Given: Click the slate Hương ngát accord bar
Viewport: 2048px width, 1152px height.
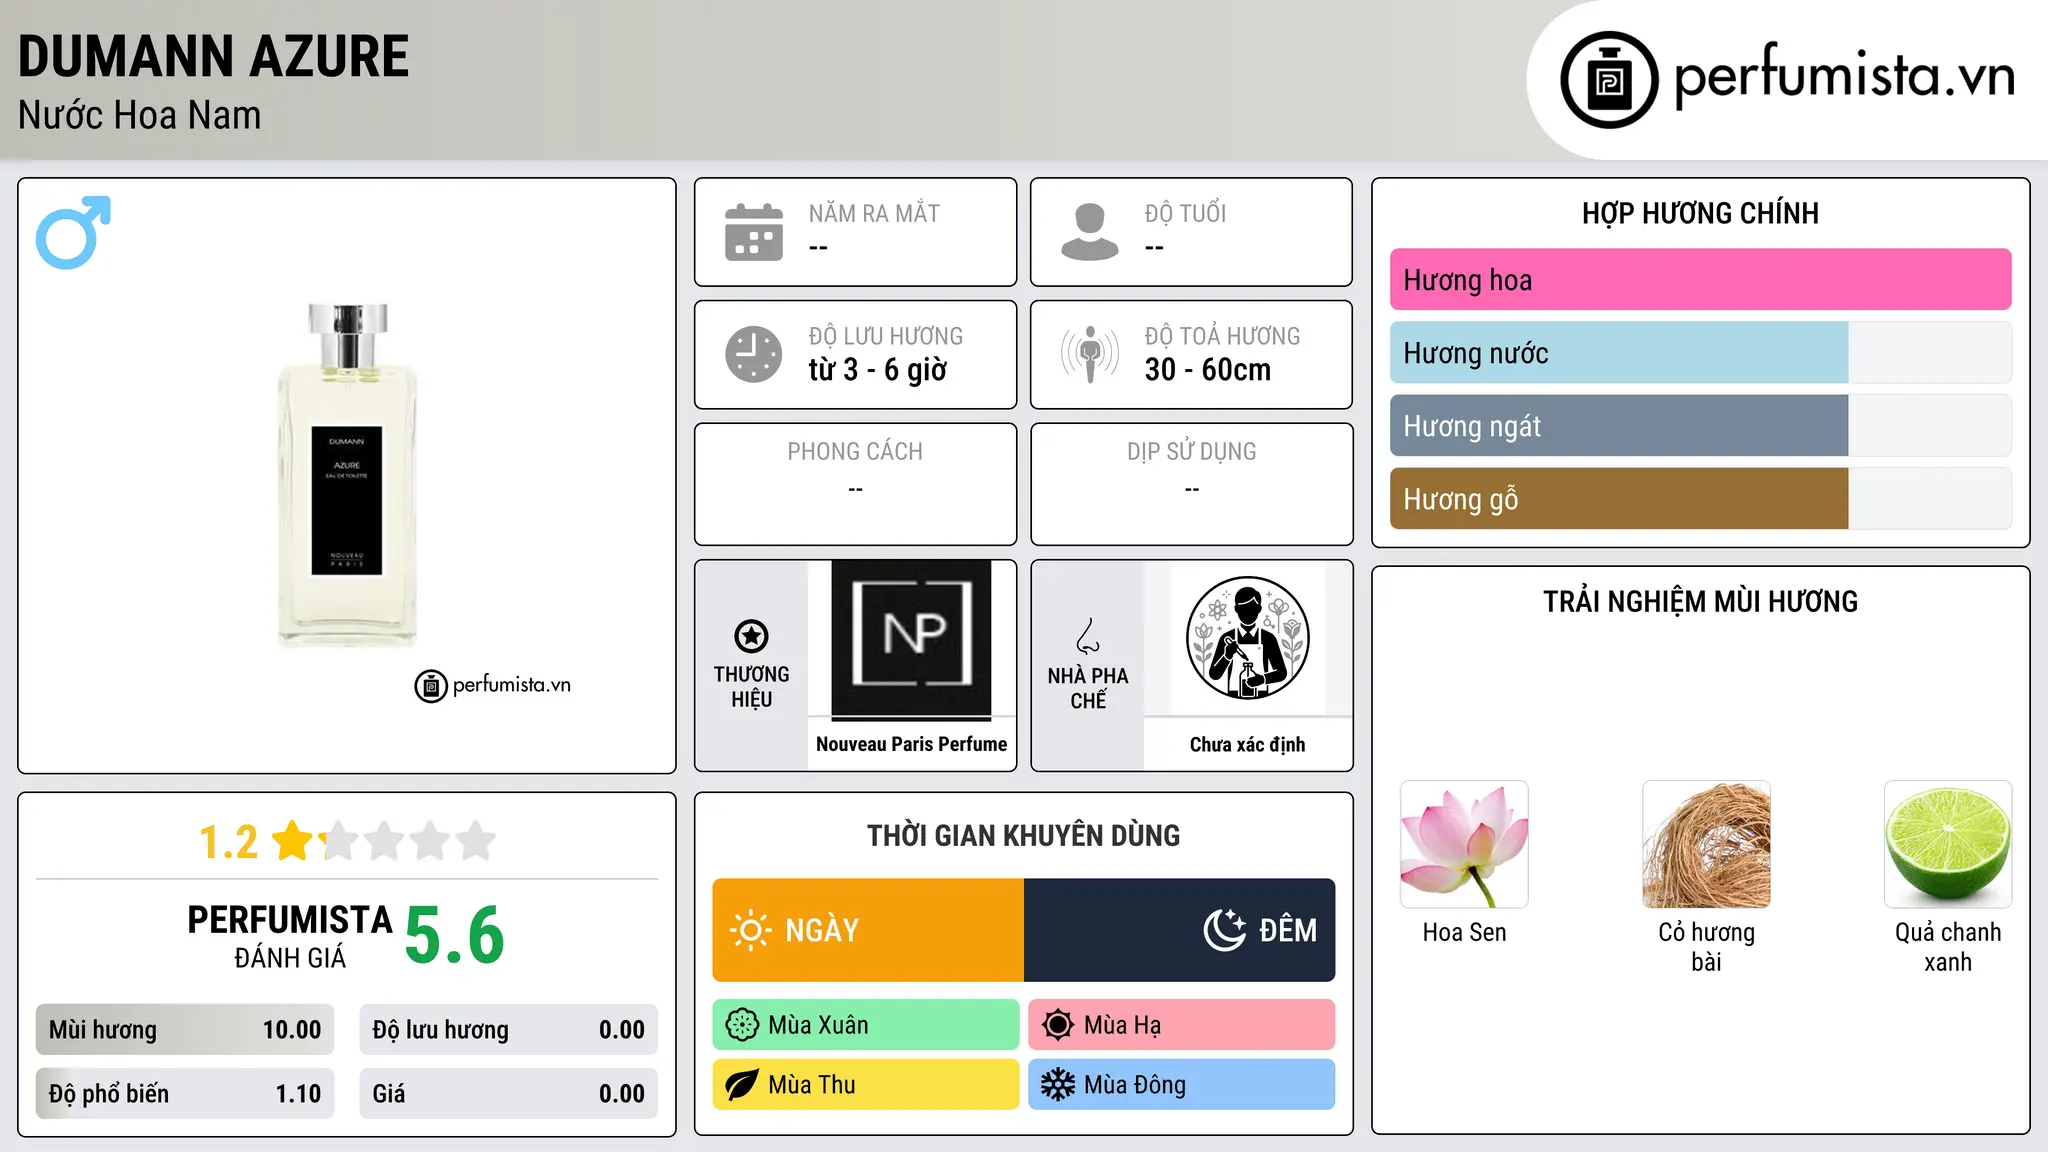Looking at the screenshot, I should pos(1618,426).
